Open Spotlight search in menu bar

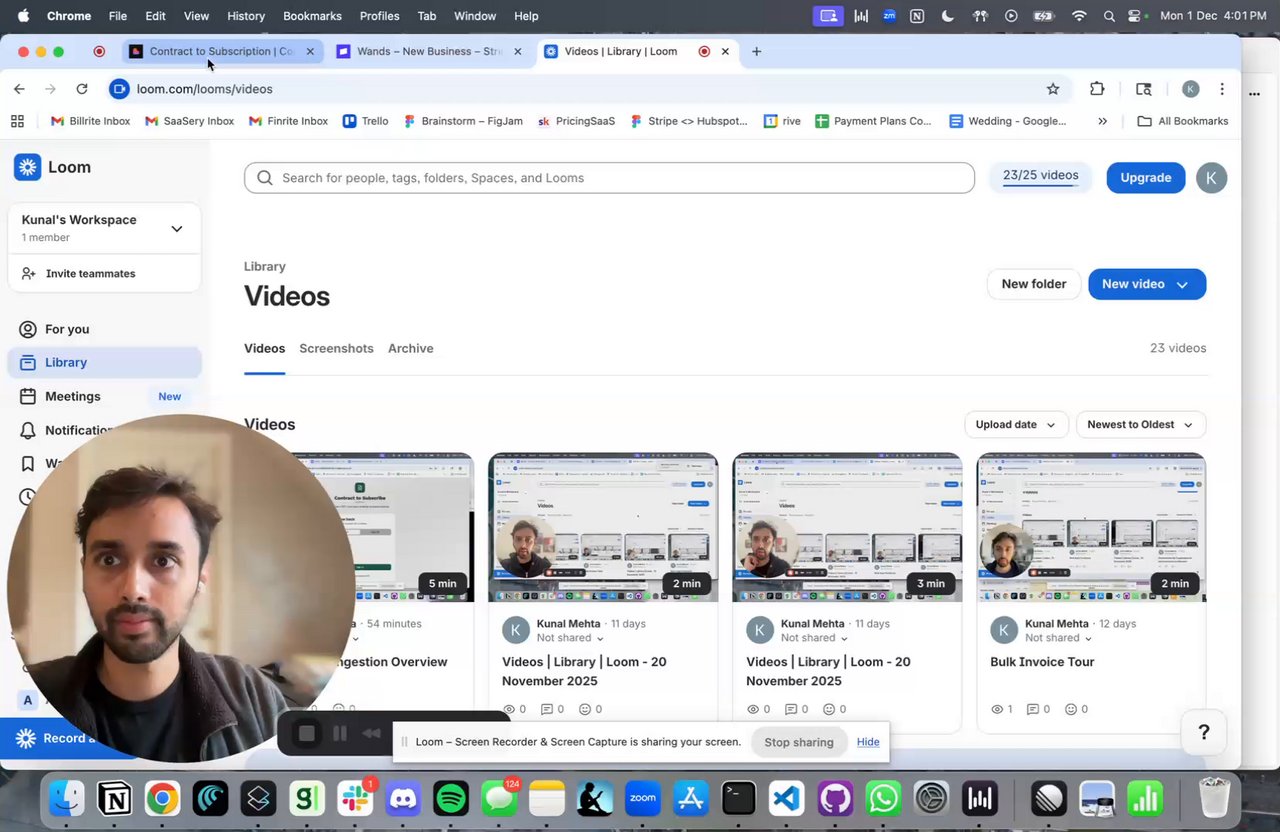(x=1109, y=16)
